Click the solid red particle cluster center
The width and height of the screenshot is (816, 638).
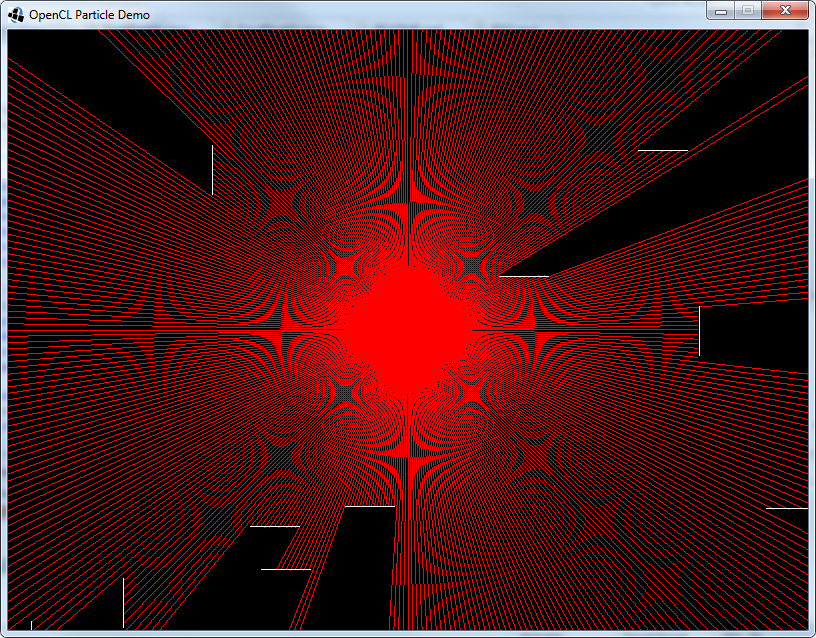(x=408, y=330)
